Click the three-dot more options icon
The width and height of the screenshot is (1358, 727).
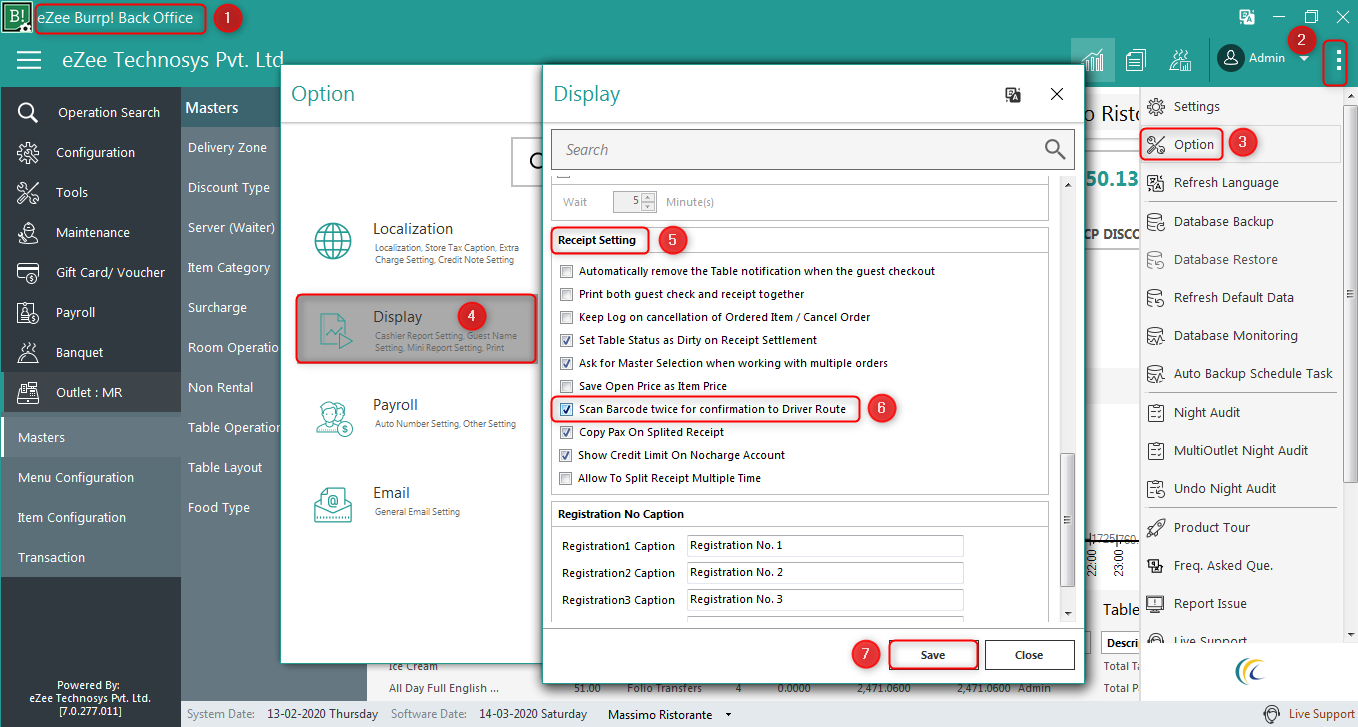(1337, 60)
